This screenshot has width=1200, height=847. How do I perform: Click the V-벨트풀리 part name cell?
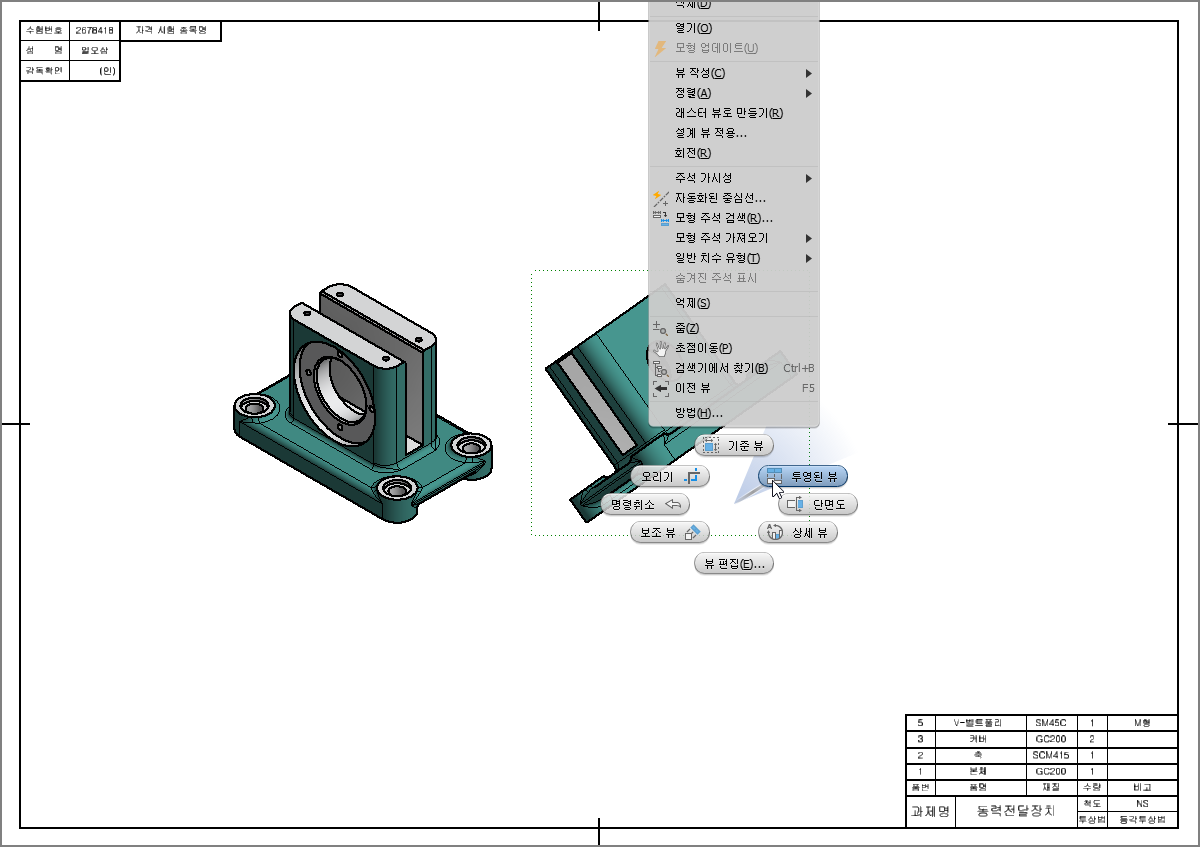pos(981,722)
